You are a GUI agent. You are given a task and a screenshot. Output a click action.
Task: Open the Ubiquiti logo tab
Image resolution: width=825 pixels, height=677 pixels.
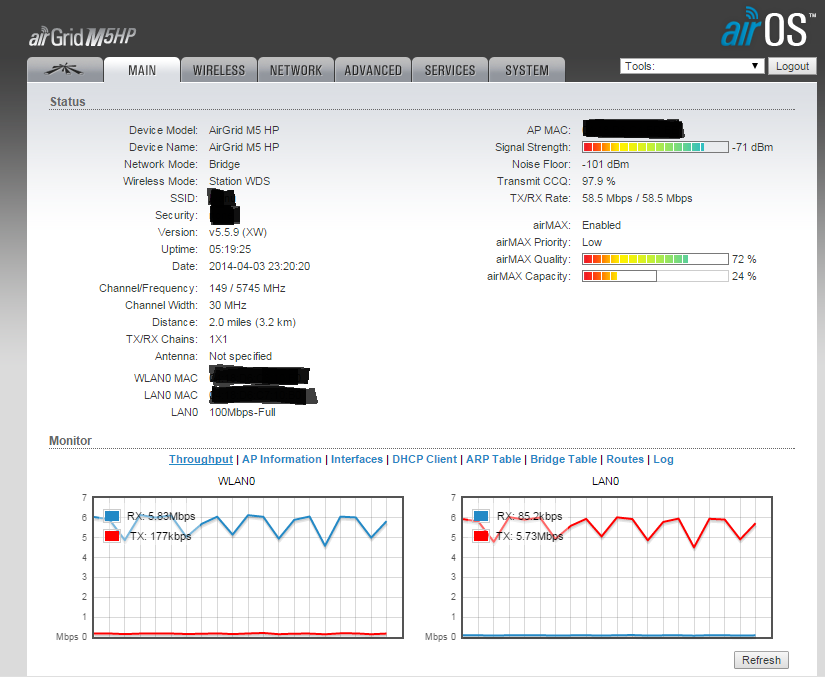[x=65, y=69]
